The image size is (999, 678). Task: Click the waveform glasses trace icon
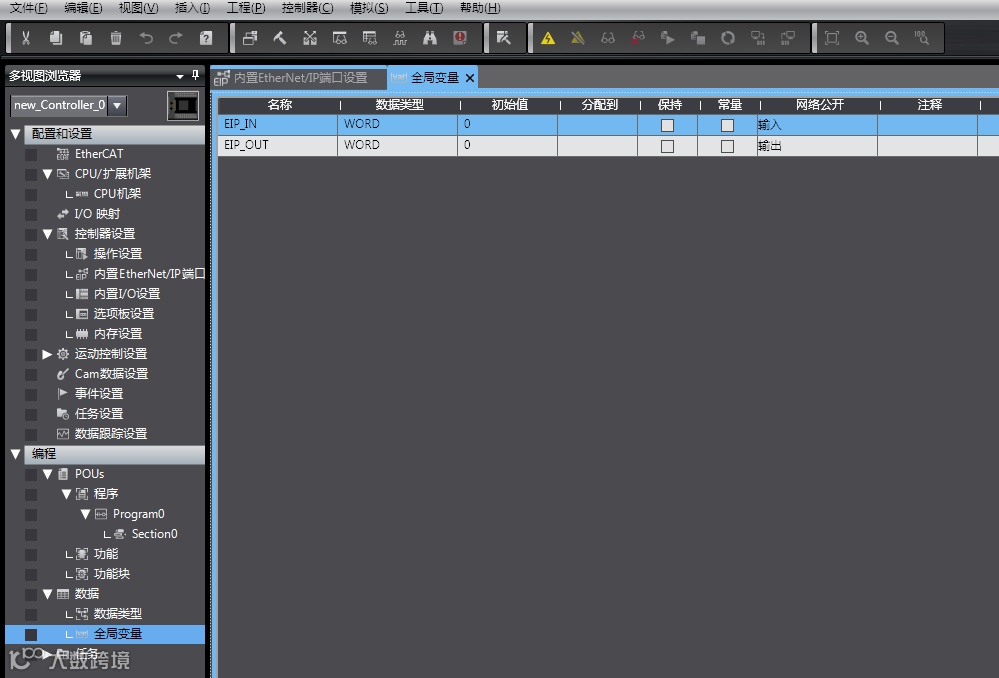pos(399,38)
